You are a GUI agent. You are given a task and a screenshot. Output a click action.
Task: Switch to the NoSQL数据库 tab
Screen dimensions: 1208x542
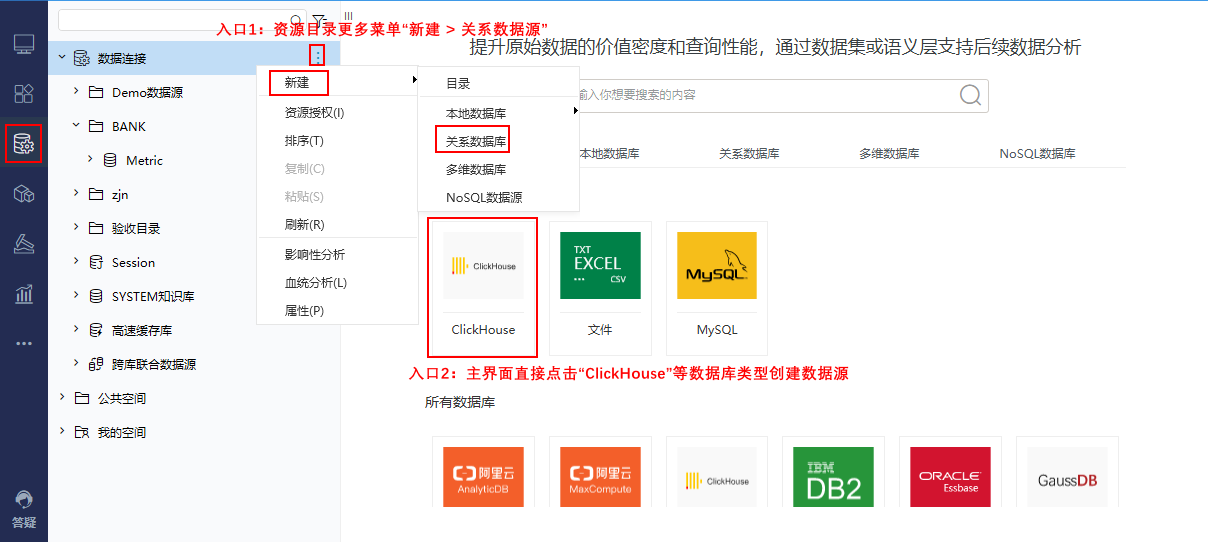(1037, 154)
